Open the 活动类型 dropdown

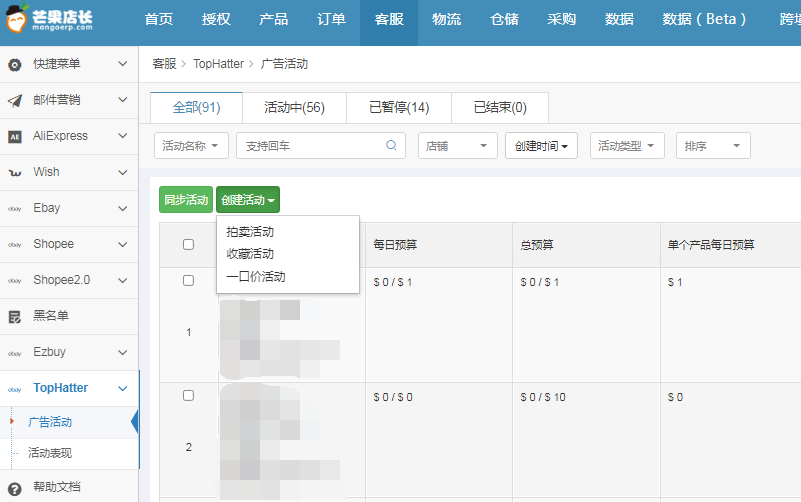tap(627, 146)
